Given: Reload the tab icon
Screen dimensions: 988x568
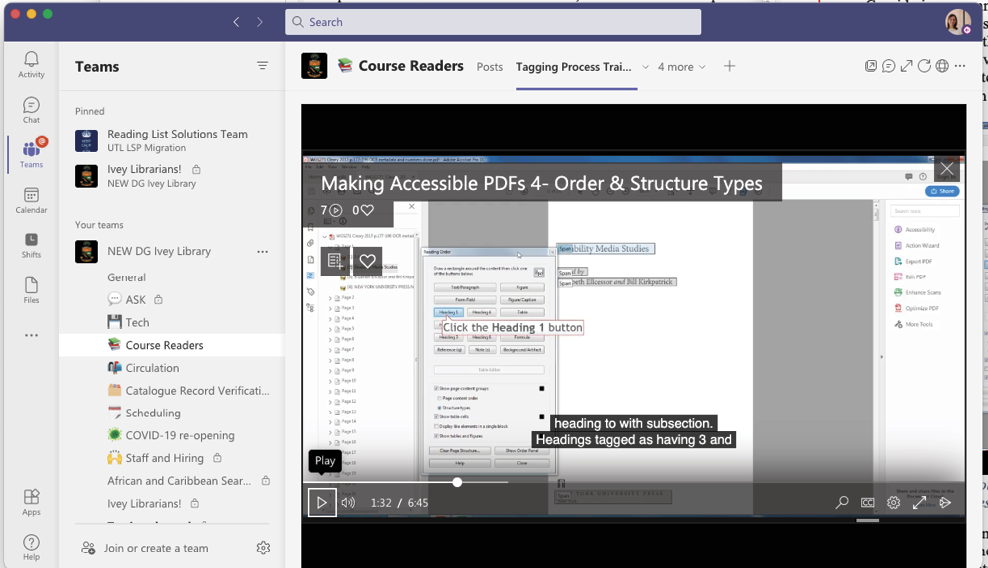Looking at the screenshot, I should point(924,66).
